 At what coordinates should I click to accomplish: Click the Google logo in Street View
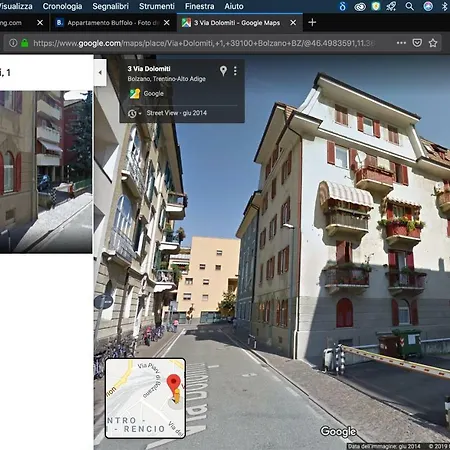tap(338, 431)
